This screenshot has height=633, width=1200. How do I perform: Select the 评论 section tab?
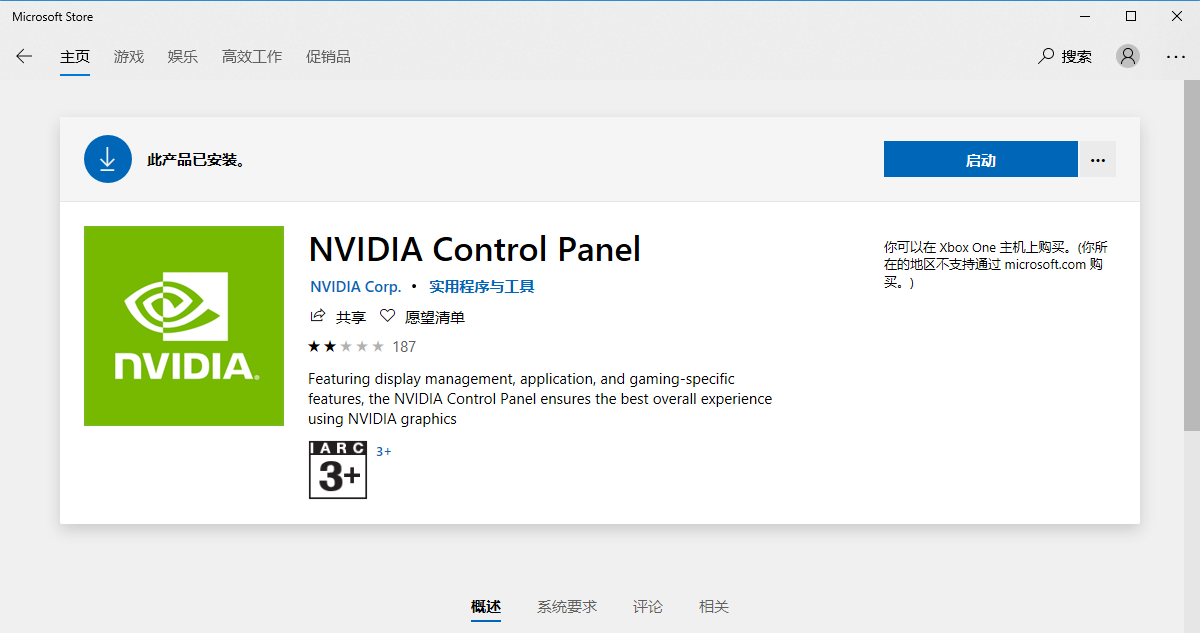pos(648,606)
